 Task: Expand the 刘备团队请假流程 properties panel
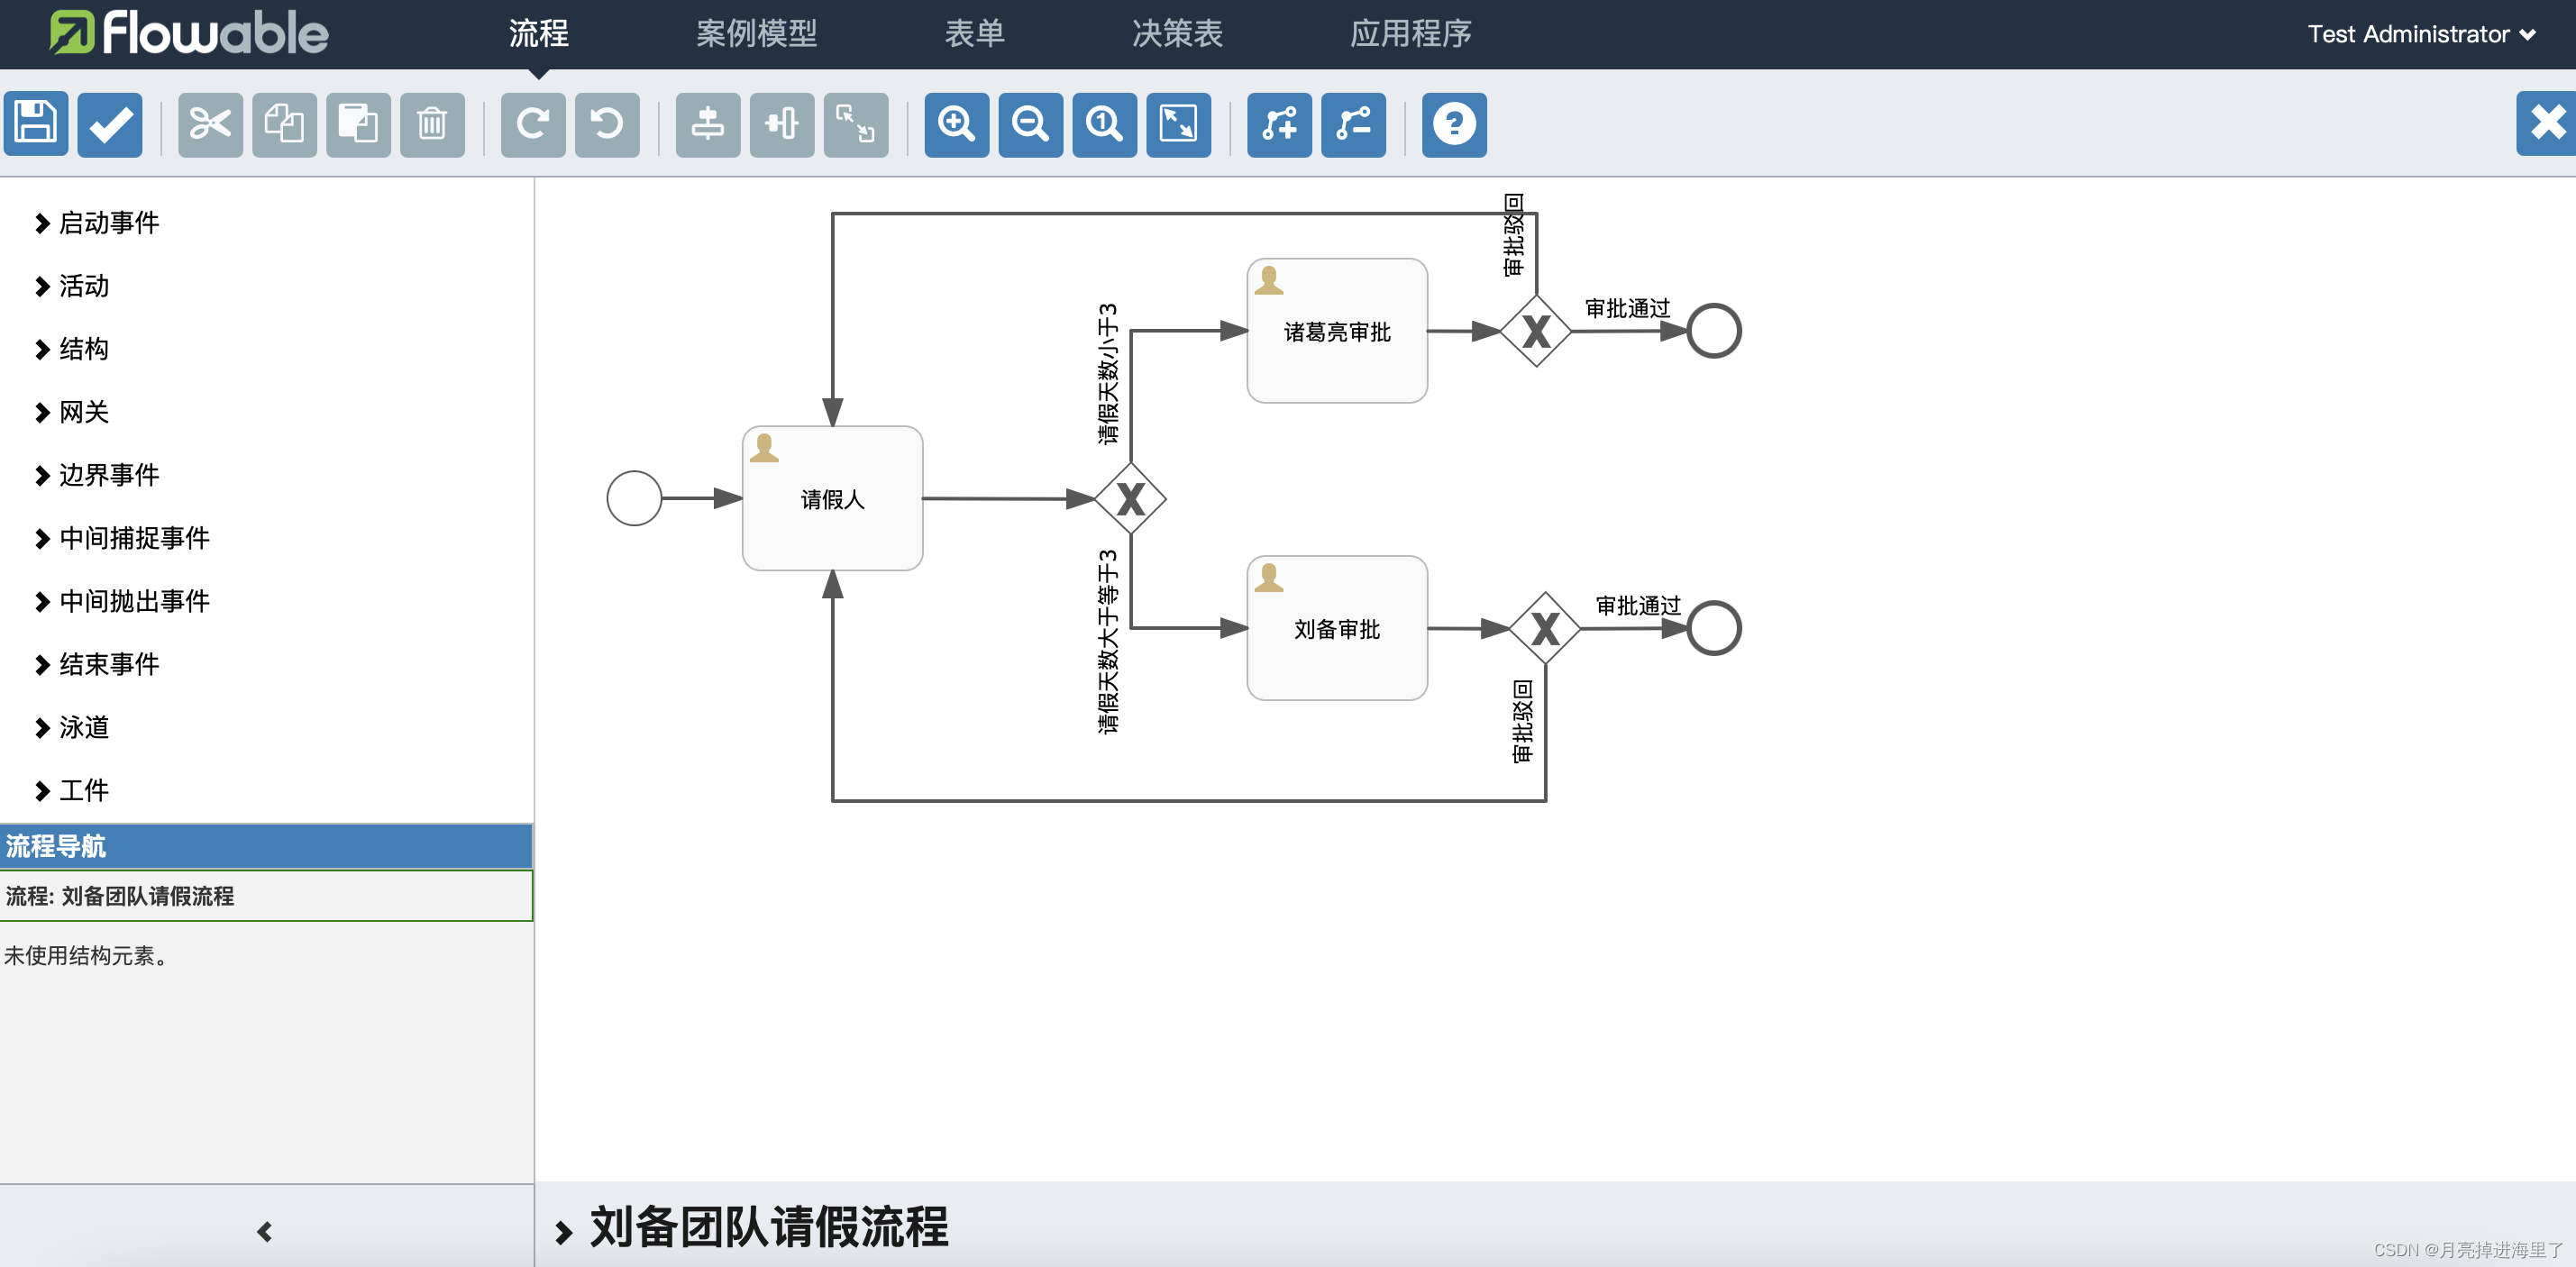pyautogui.click(x=752, y=1227)
